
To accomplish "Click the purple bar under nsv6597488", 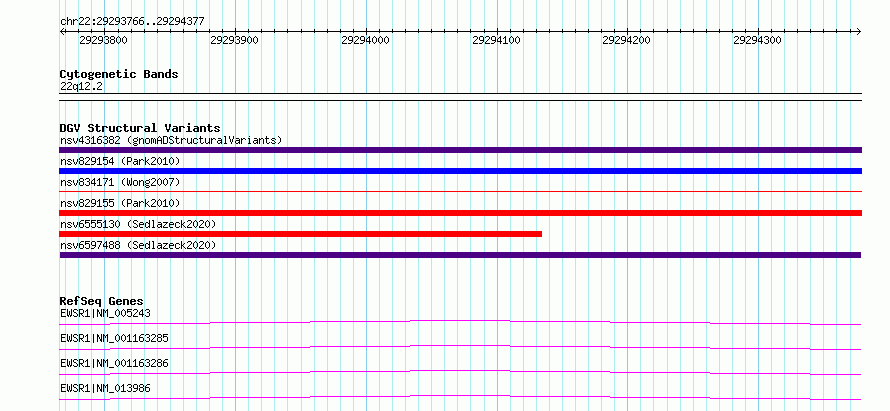I will [x=460, y=255].
